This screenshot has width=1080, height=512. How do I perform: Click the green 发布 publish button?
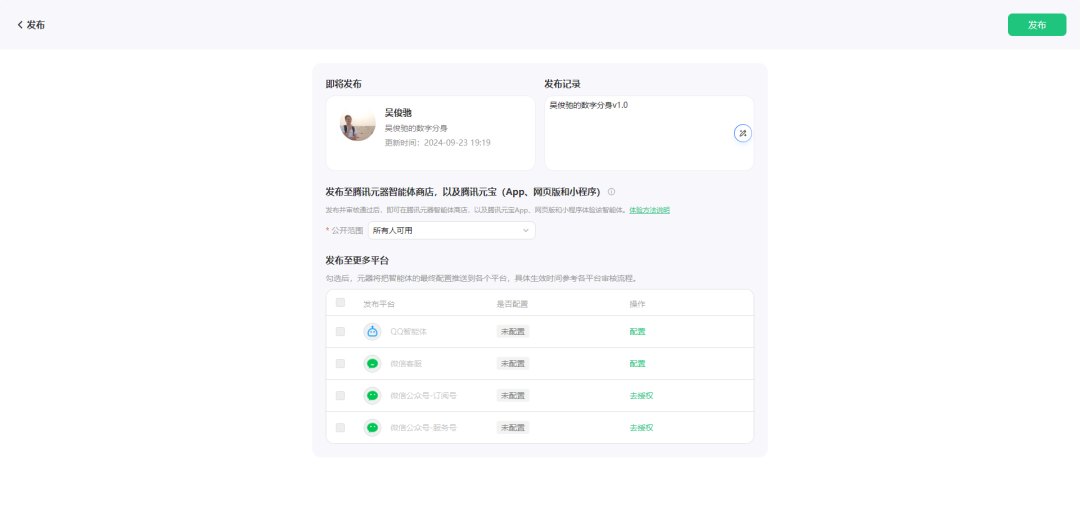(1037, 25)
